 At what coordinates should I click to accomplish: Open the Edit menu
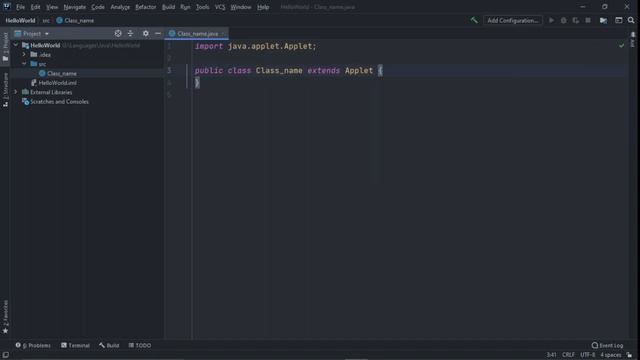pos(36,7)
